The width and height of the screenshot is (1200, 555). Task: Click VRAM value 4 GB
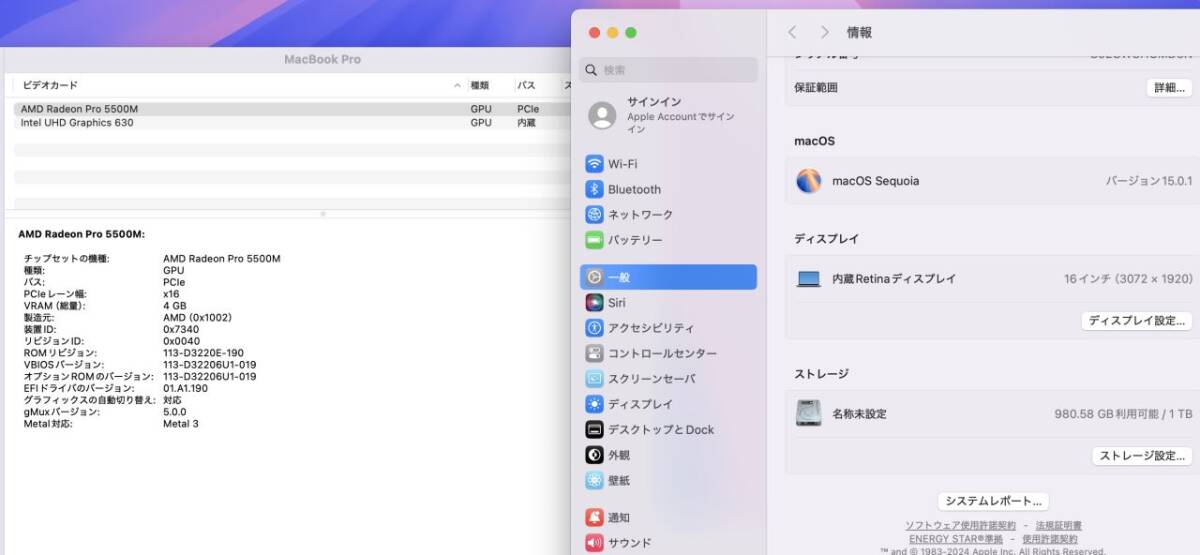(175, 306)
